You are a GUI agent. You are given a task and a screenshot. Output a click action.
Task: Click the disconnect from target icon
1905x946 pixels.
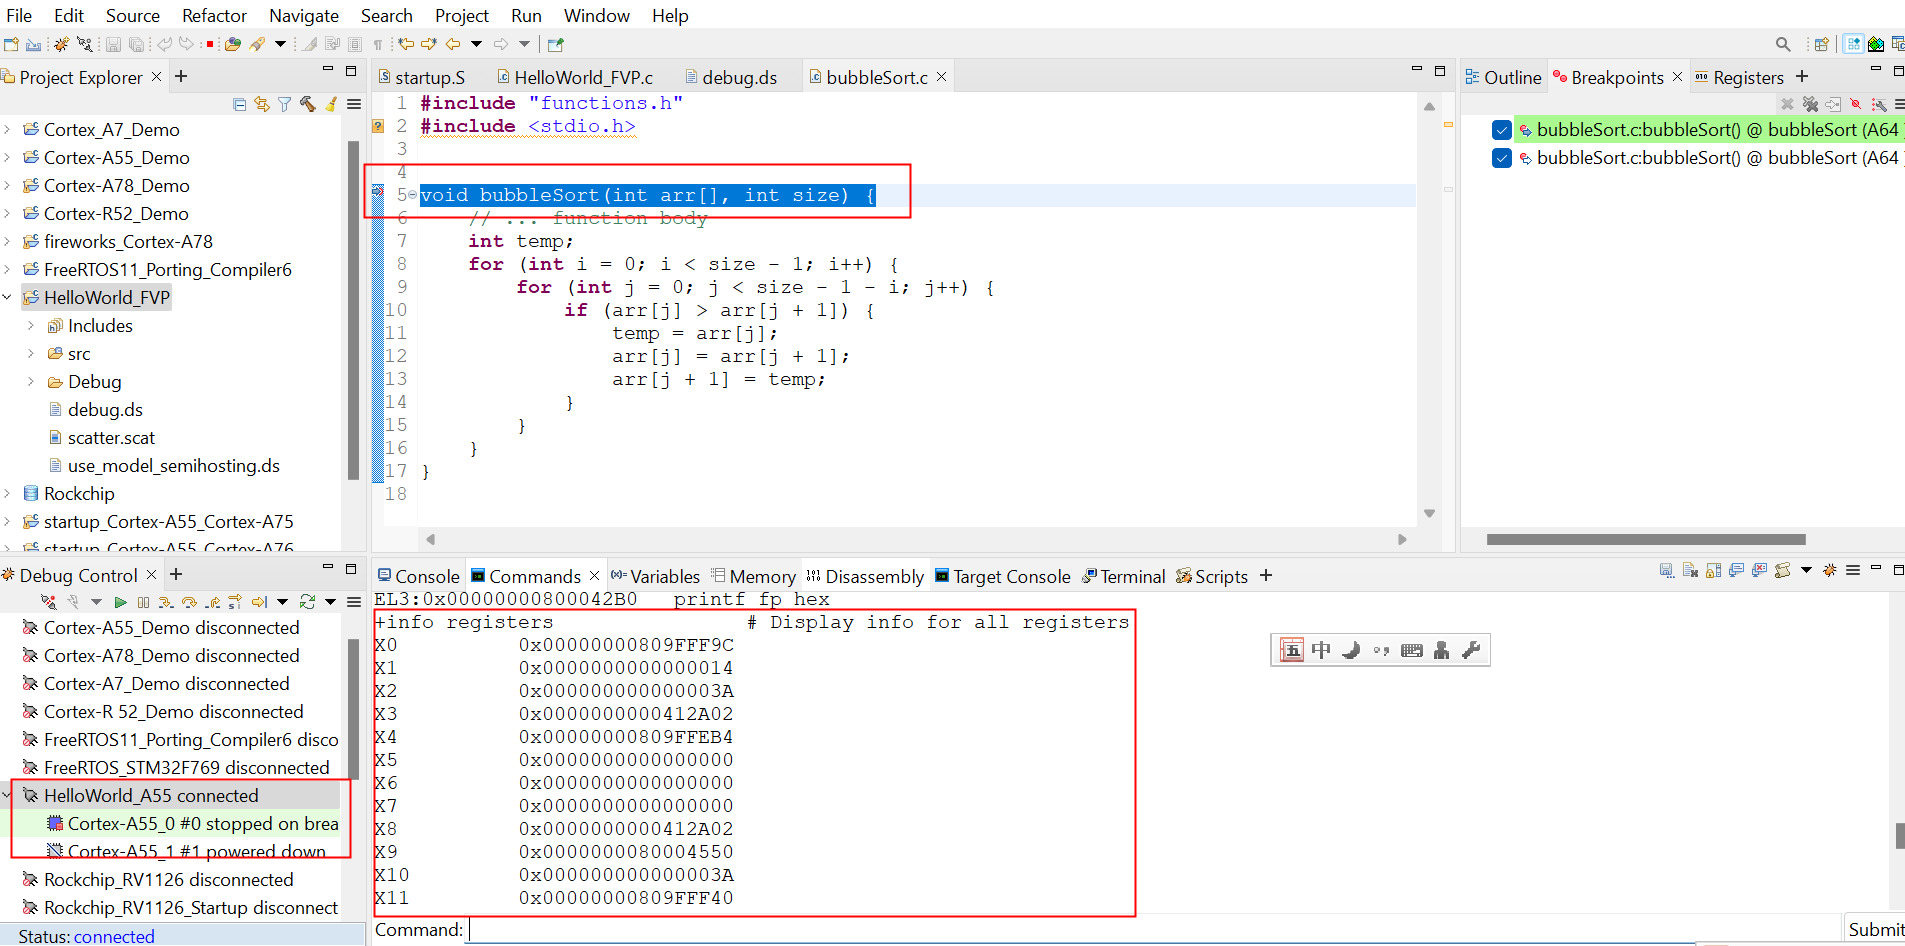[48, 602]
